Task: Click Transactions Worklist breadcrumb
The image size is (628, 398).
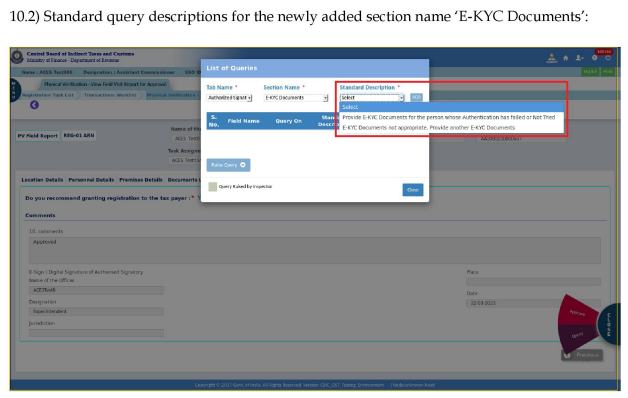Action: point(110,95)
